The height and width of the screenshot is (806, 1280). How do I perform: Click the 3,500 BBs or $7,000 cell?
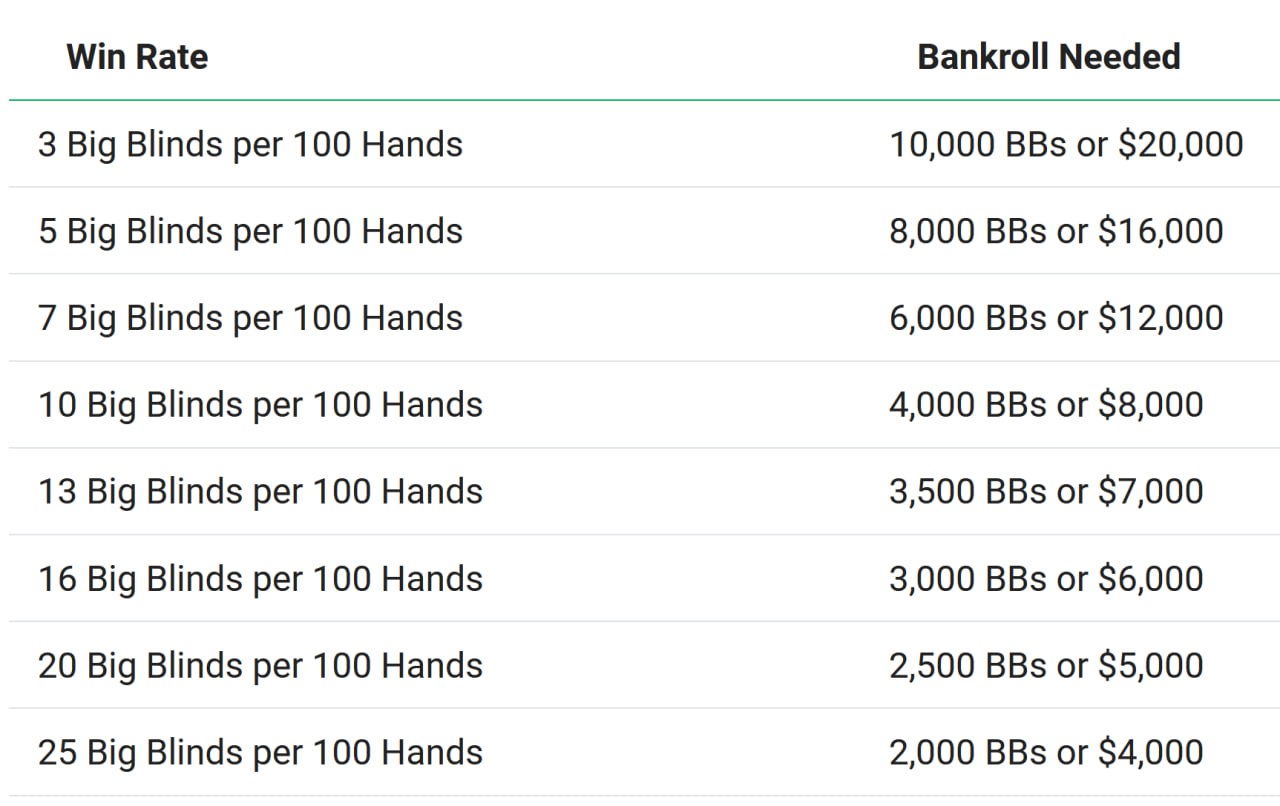click(x=1046, y=492)
